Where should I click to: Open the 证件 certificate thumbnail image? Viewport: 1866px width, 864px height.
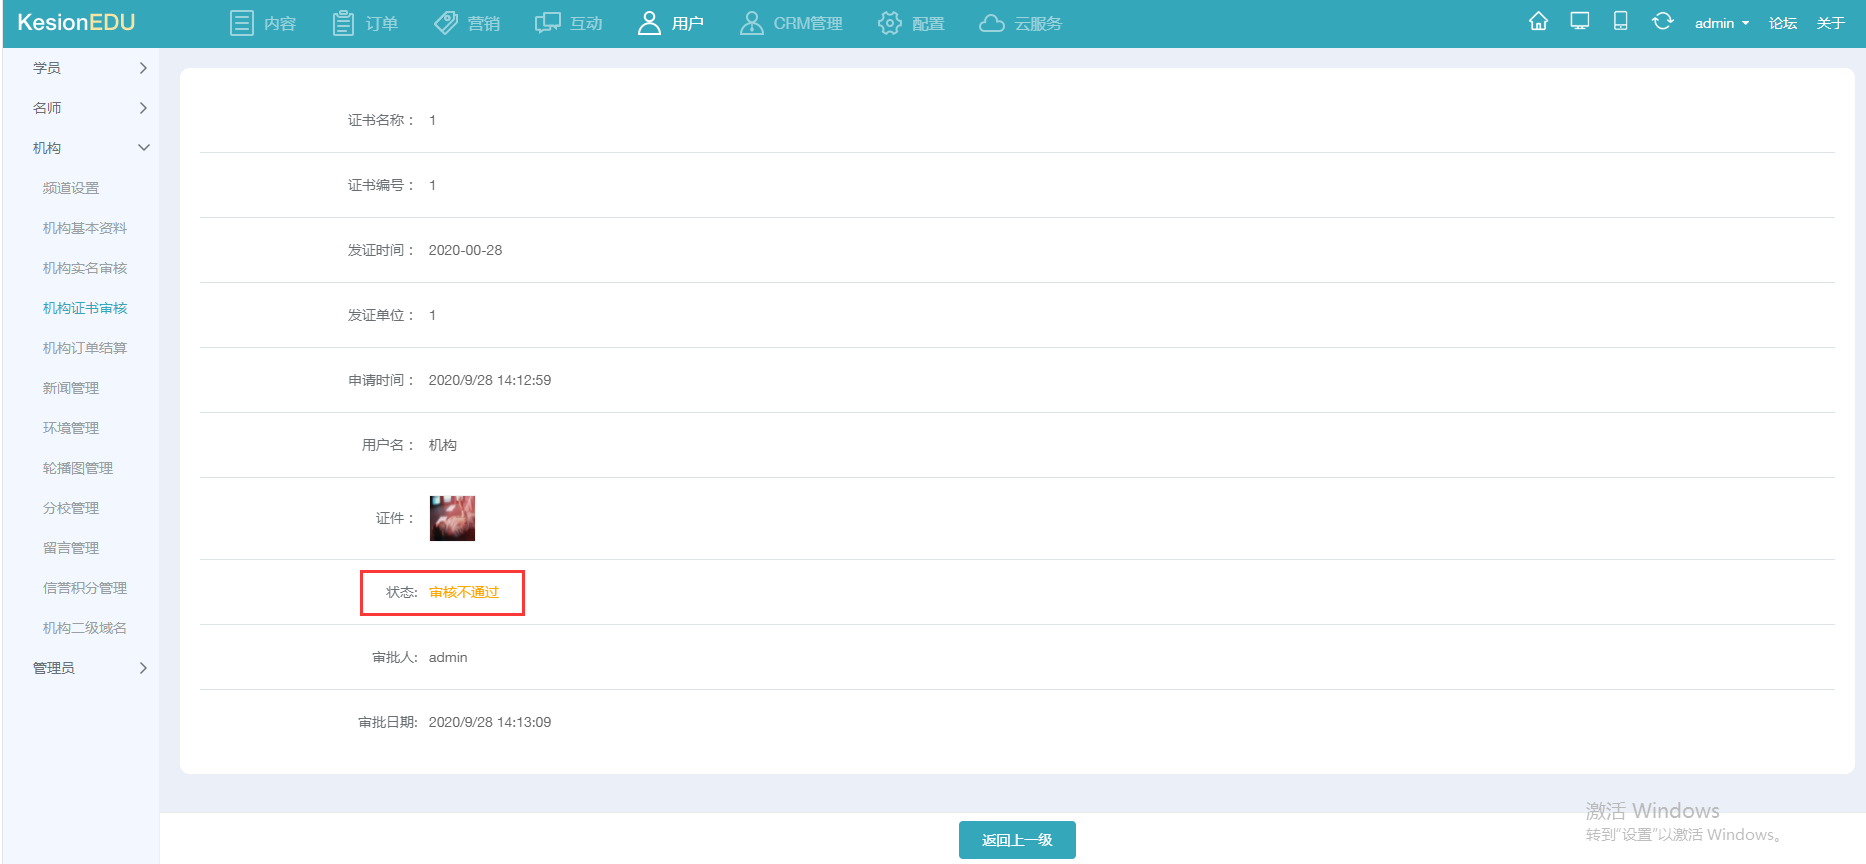click(x=452, y=518)
